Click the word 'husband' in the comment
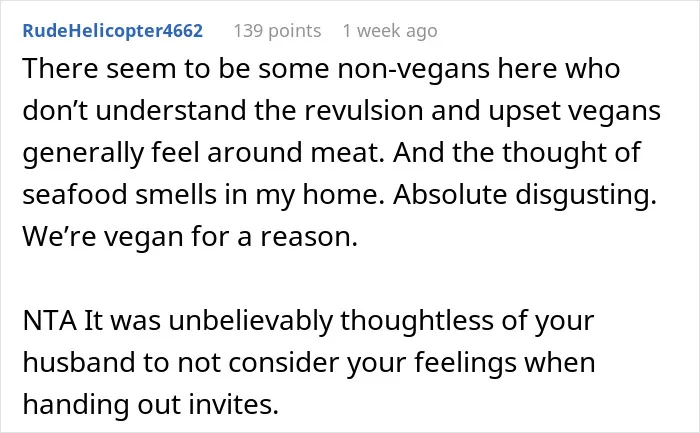700x433 pixels. click(79, 362)
